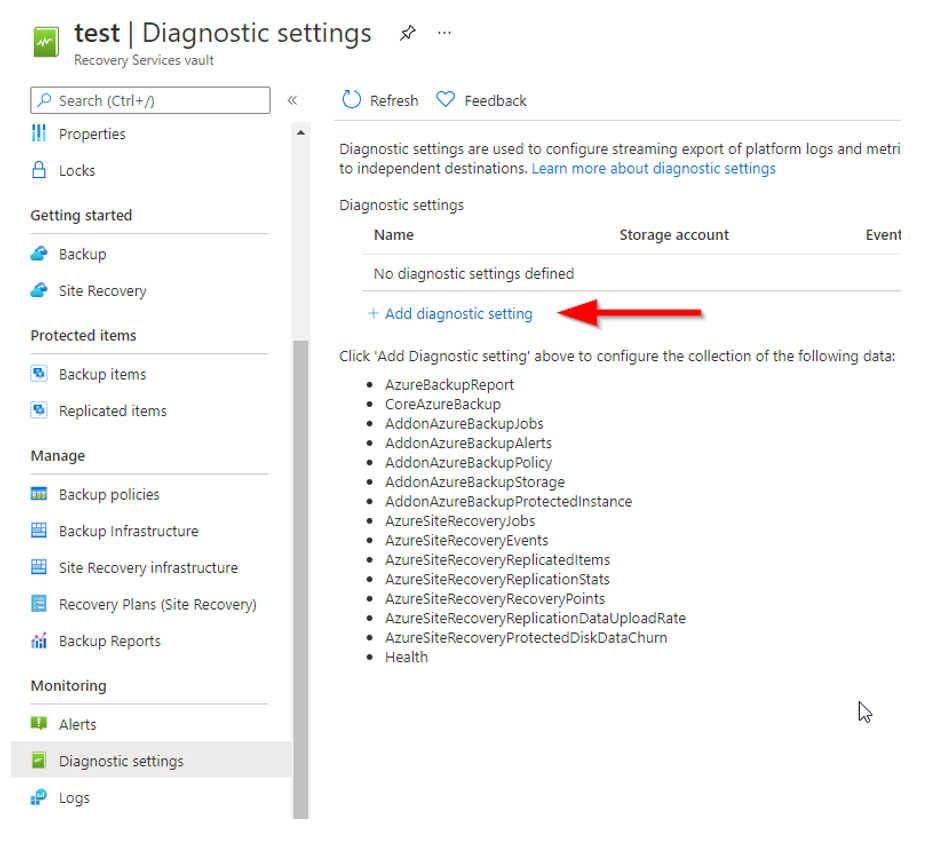Click 'No diagnostic settings defined' row
The width and height of the screenshot is (925, 841).
click(631, 274)
